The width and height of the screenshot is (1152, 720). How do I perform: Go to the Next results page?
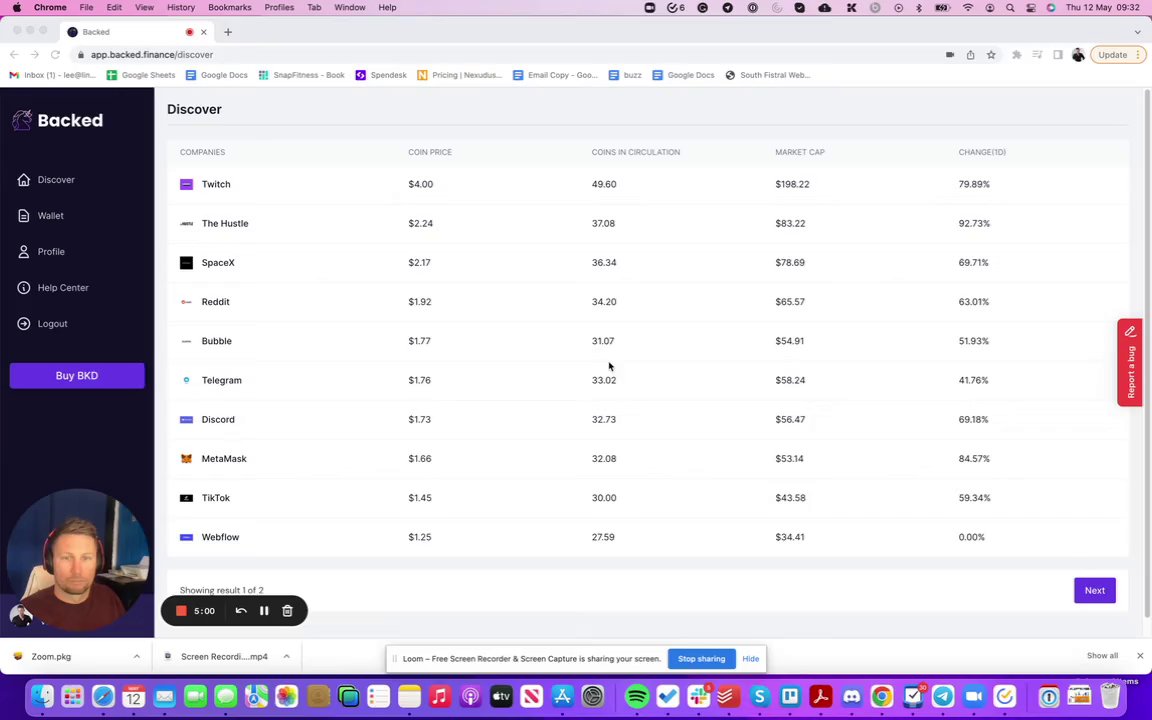click(x=1095, y=591)
